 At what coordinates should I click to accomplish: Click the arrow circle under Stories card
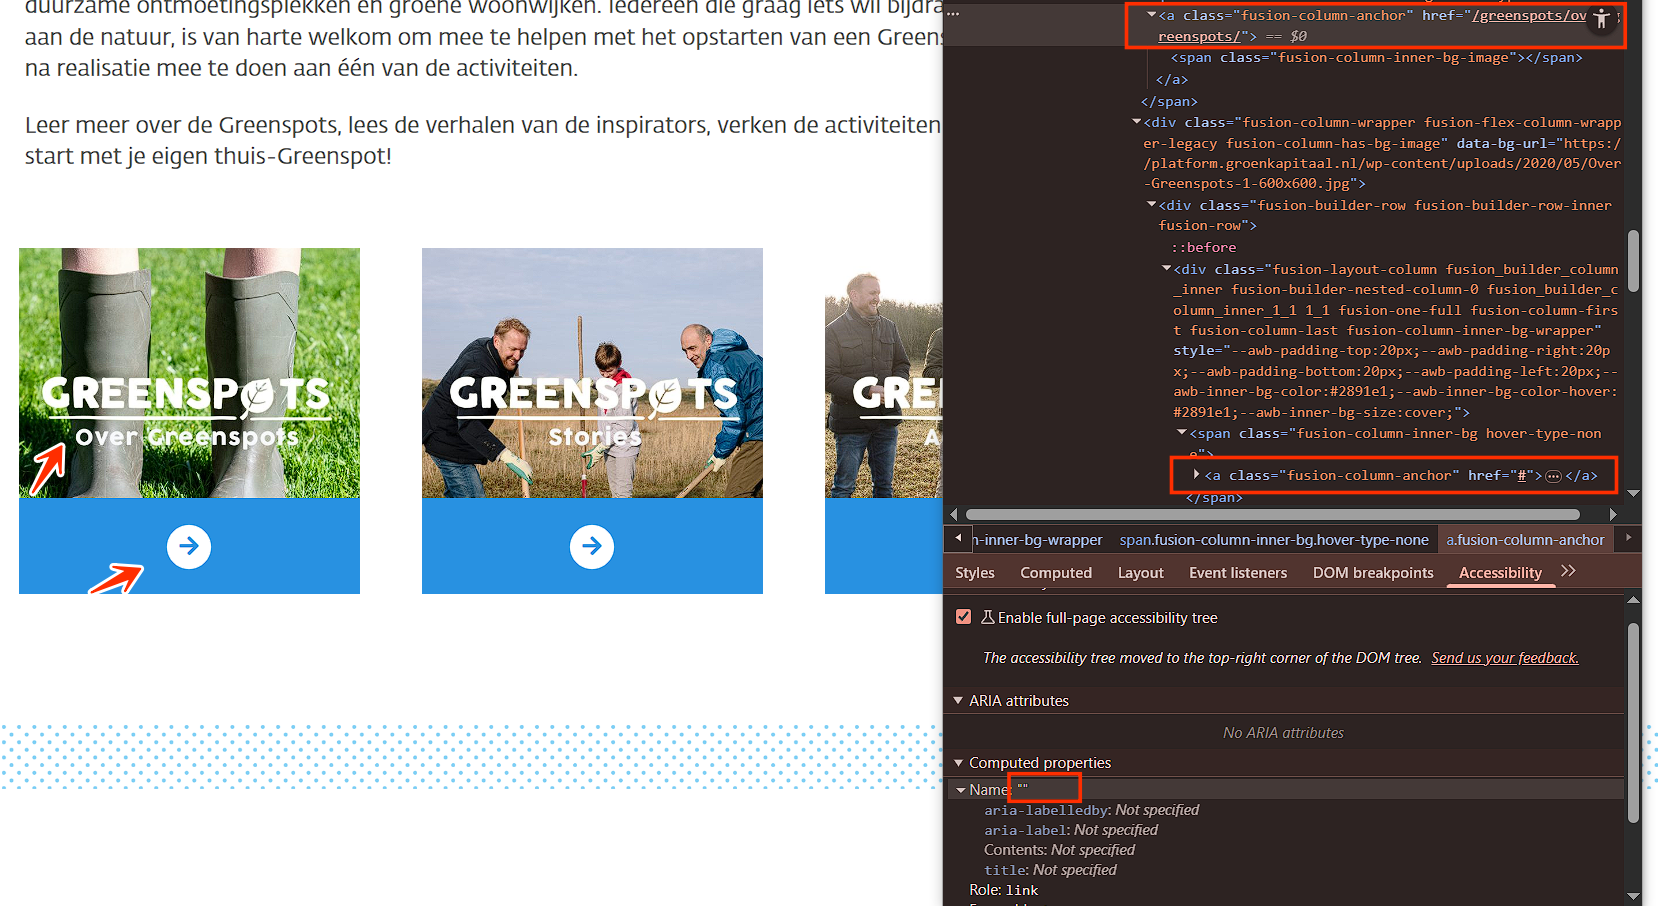(x=592, y=547)
